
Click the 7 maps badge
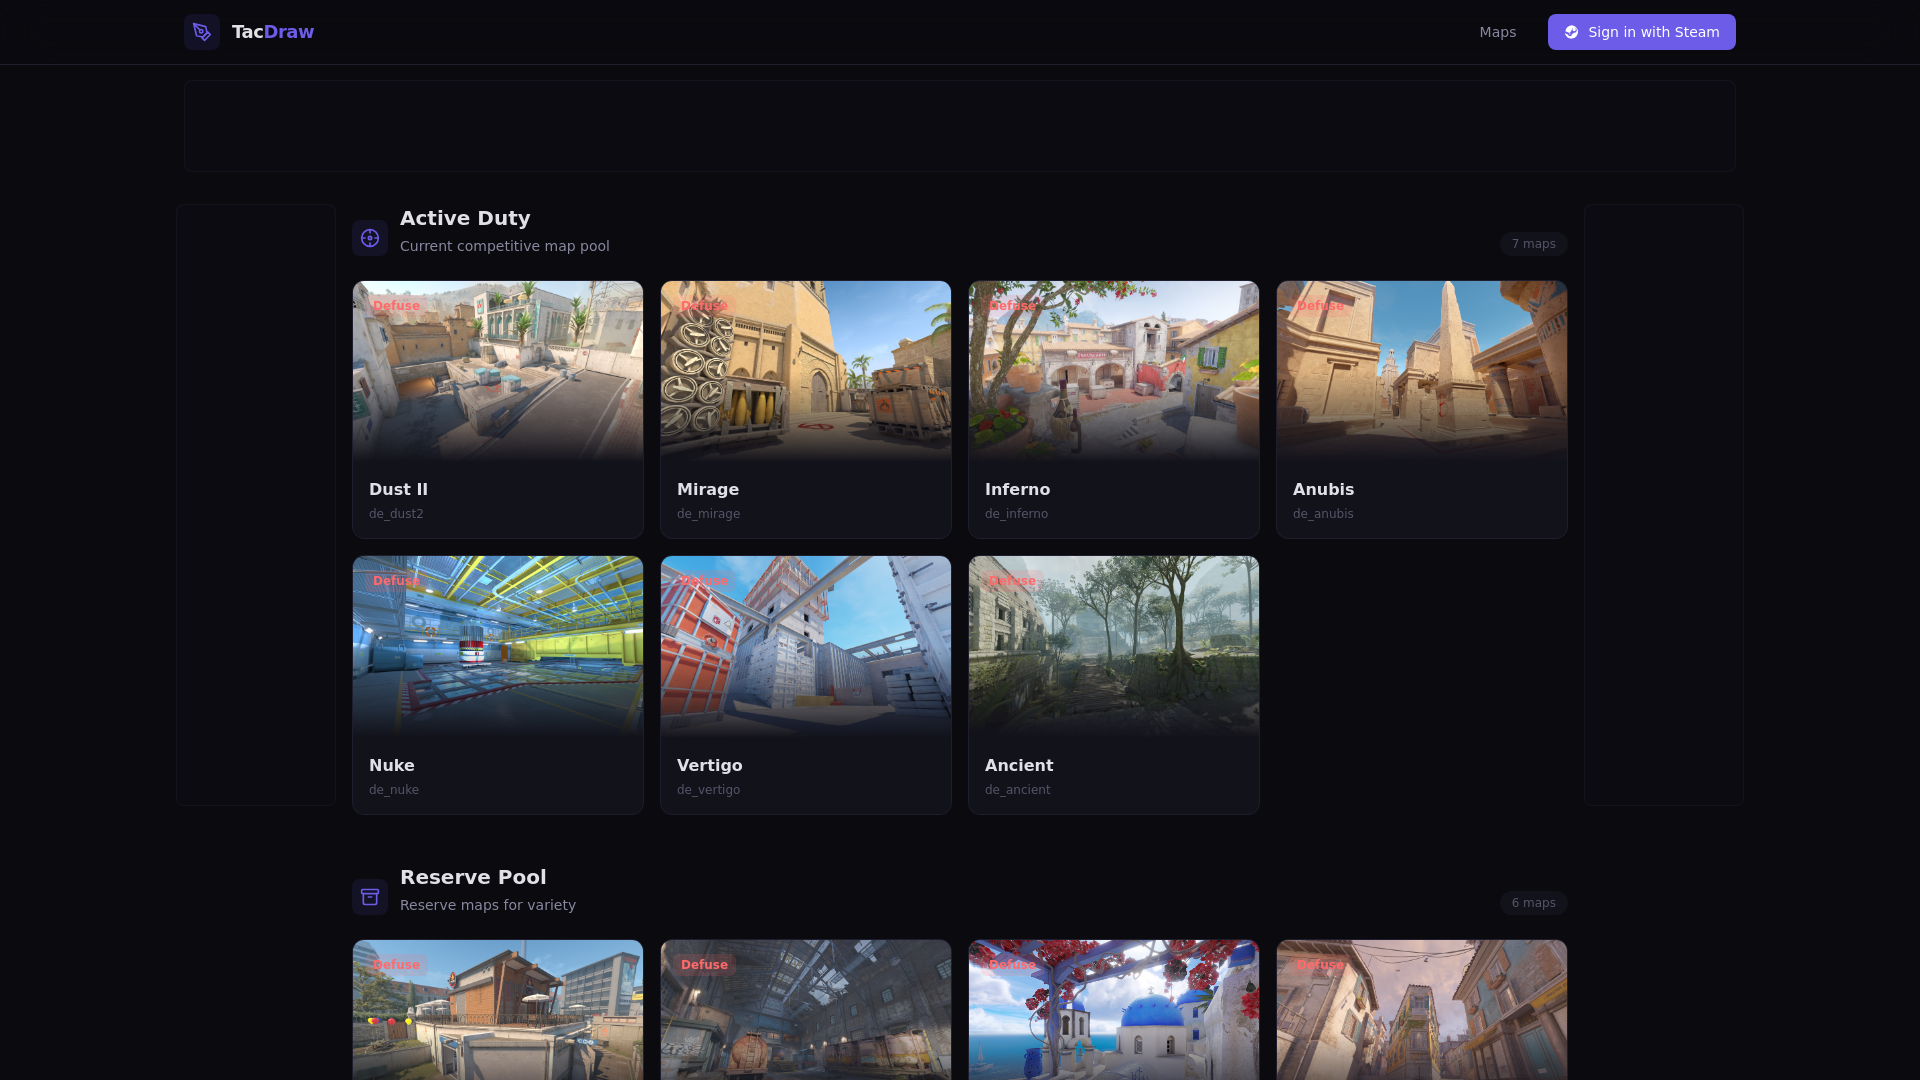(x=1533, y=244)
